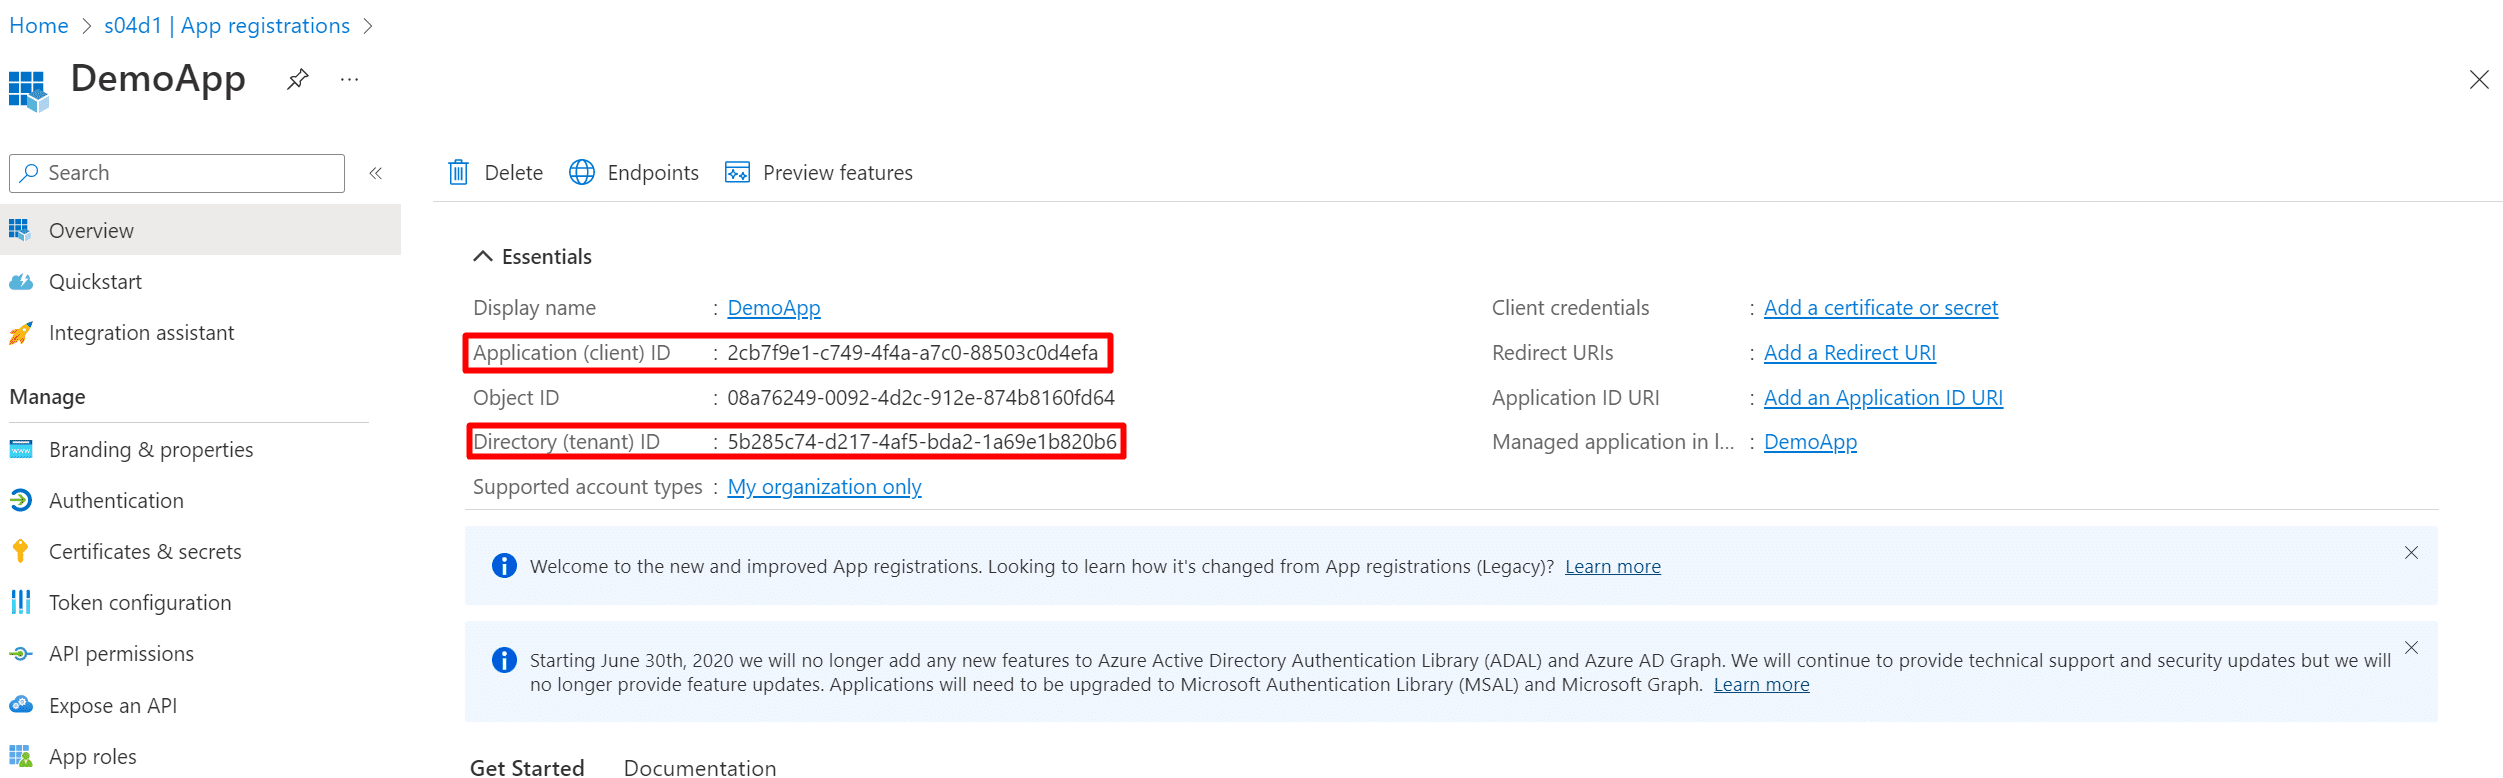The height and width of the screenshot is (778, 2503).
Task: Open the Integration assistant page
Action: click(141, 333)
